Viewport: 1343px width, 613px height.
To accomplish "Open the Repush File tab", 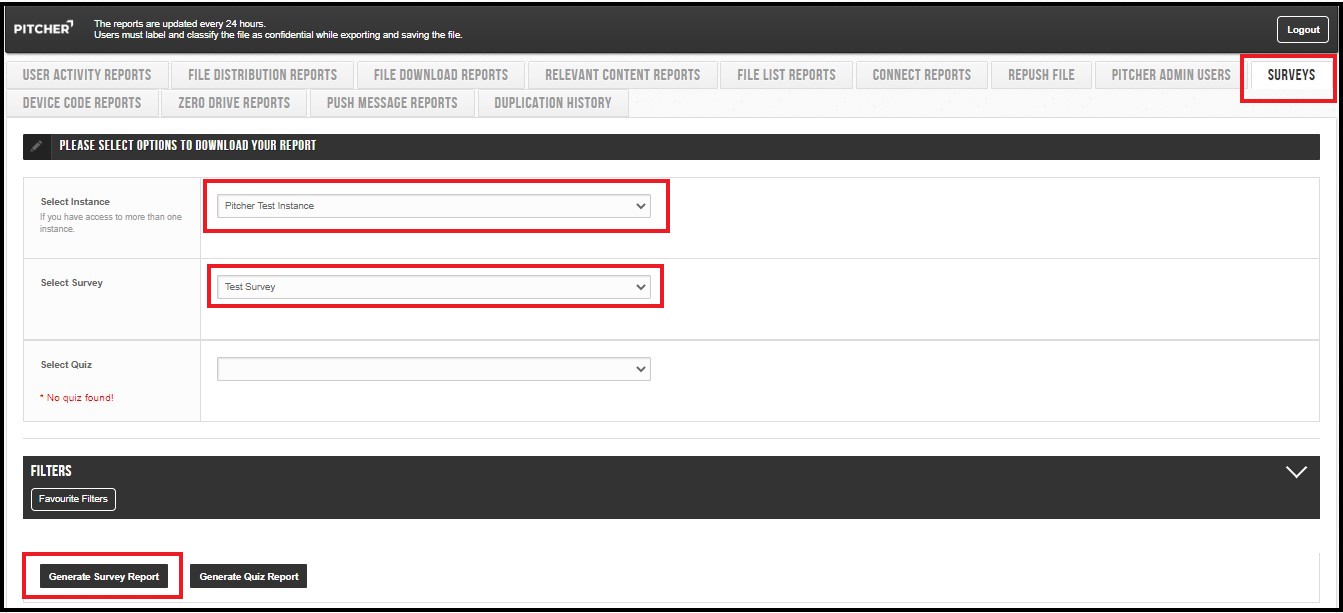I will tap(1041, 75).
